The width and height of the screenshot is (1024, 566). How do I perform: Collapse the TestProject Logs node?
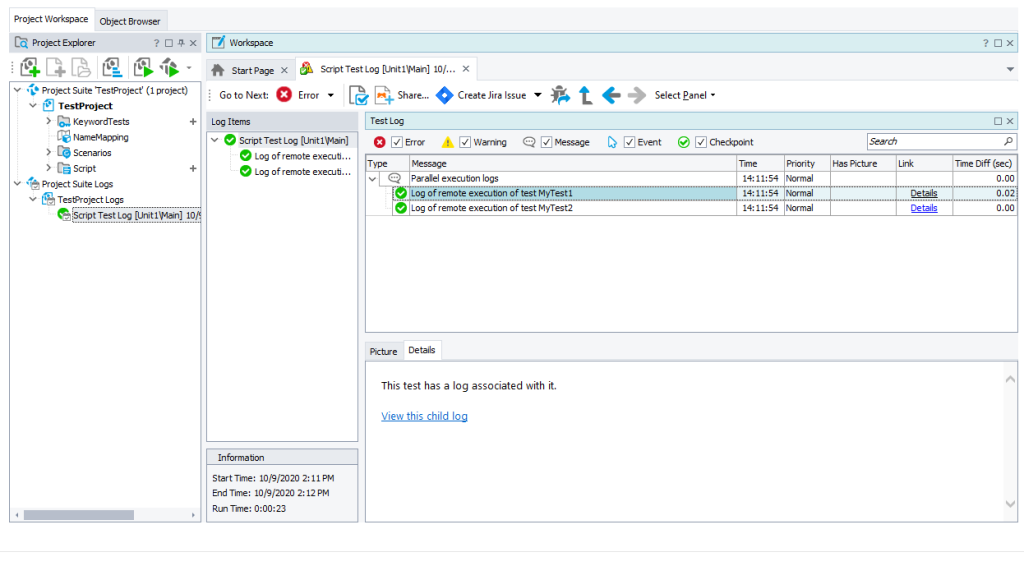point(33,199)
